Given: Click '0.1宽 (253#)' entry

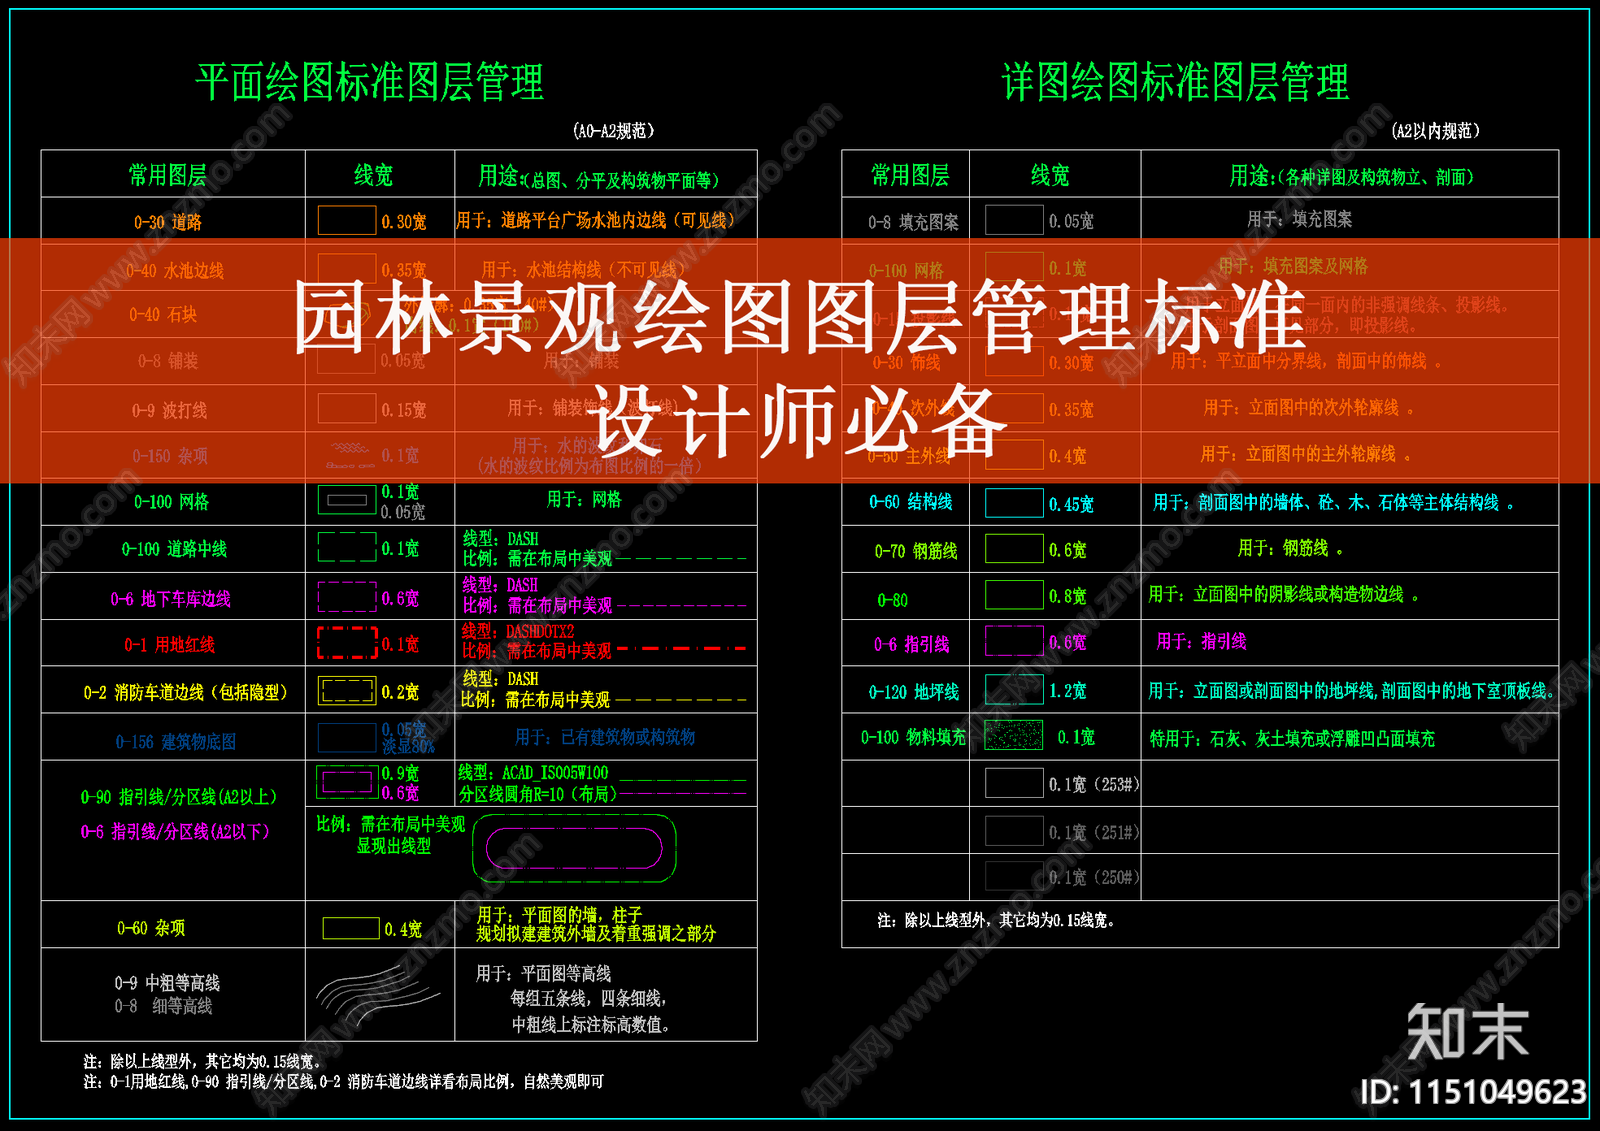Looking at the screenshot, I should (x=1094, y=785).
